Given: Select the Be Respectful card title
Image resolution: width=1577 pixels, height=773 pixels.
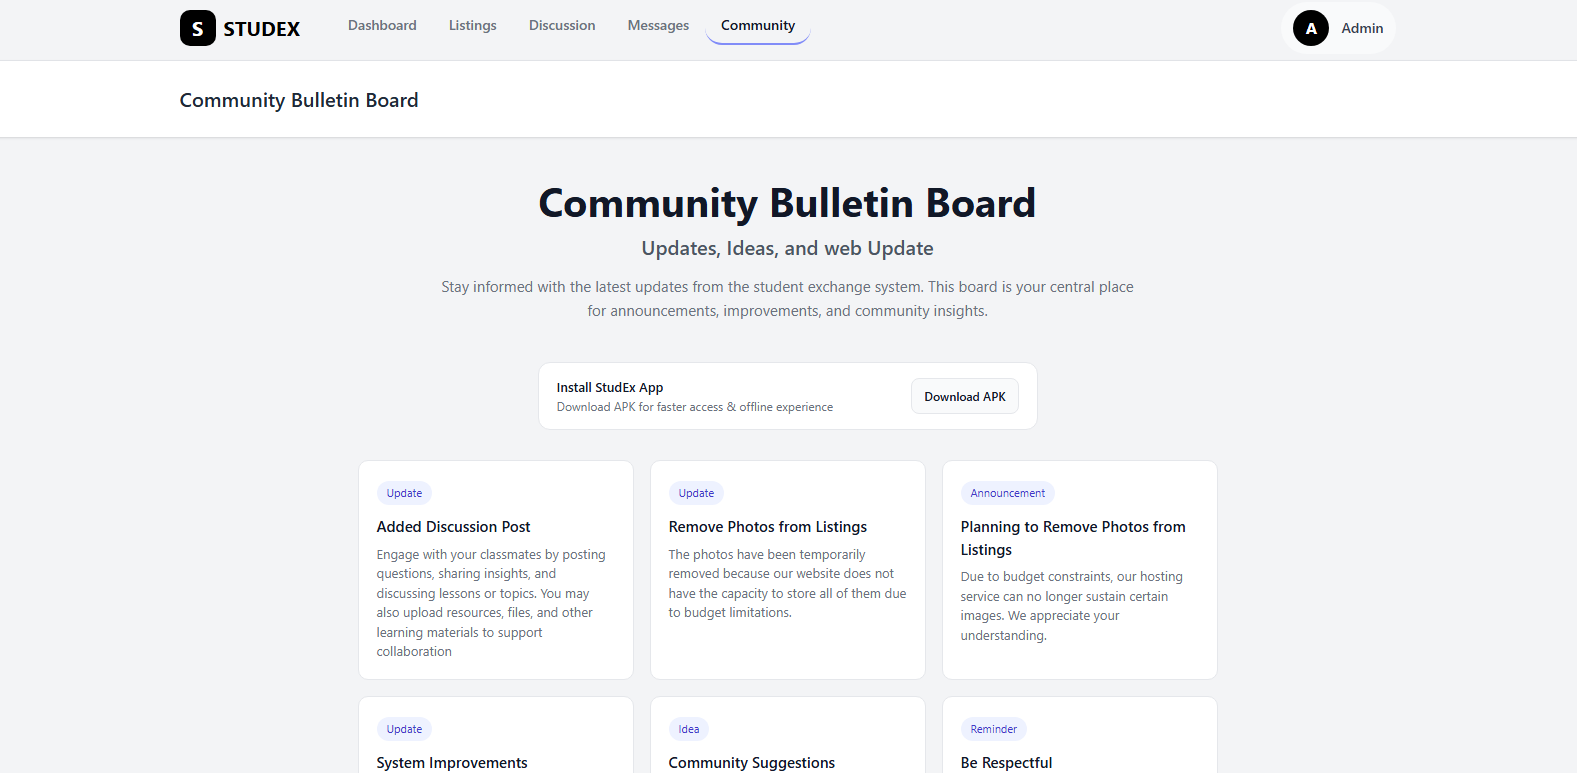Looking at the screenshot, I should [1006, 763].
